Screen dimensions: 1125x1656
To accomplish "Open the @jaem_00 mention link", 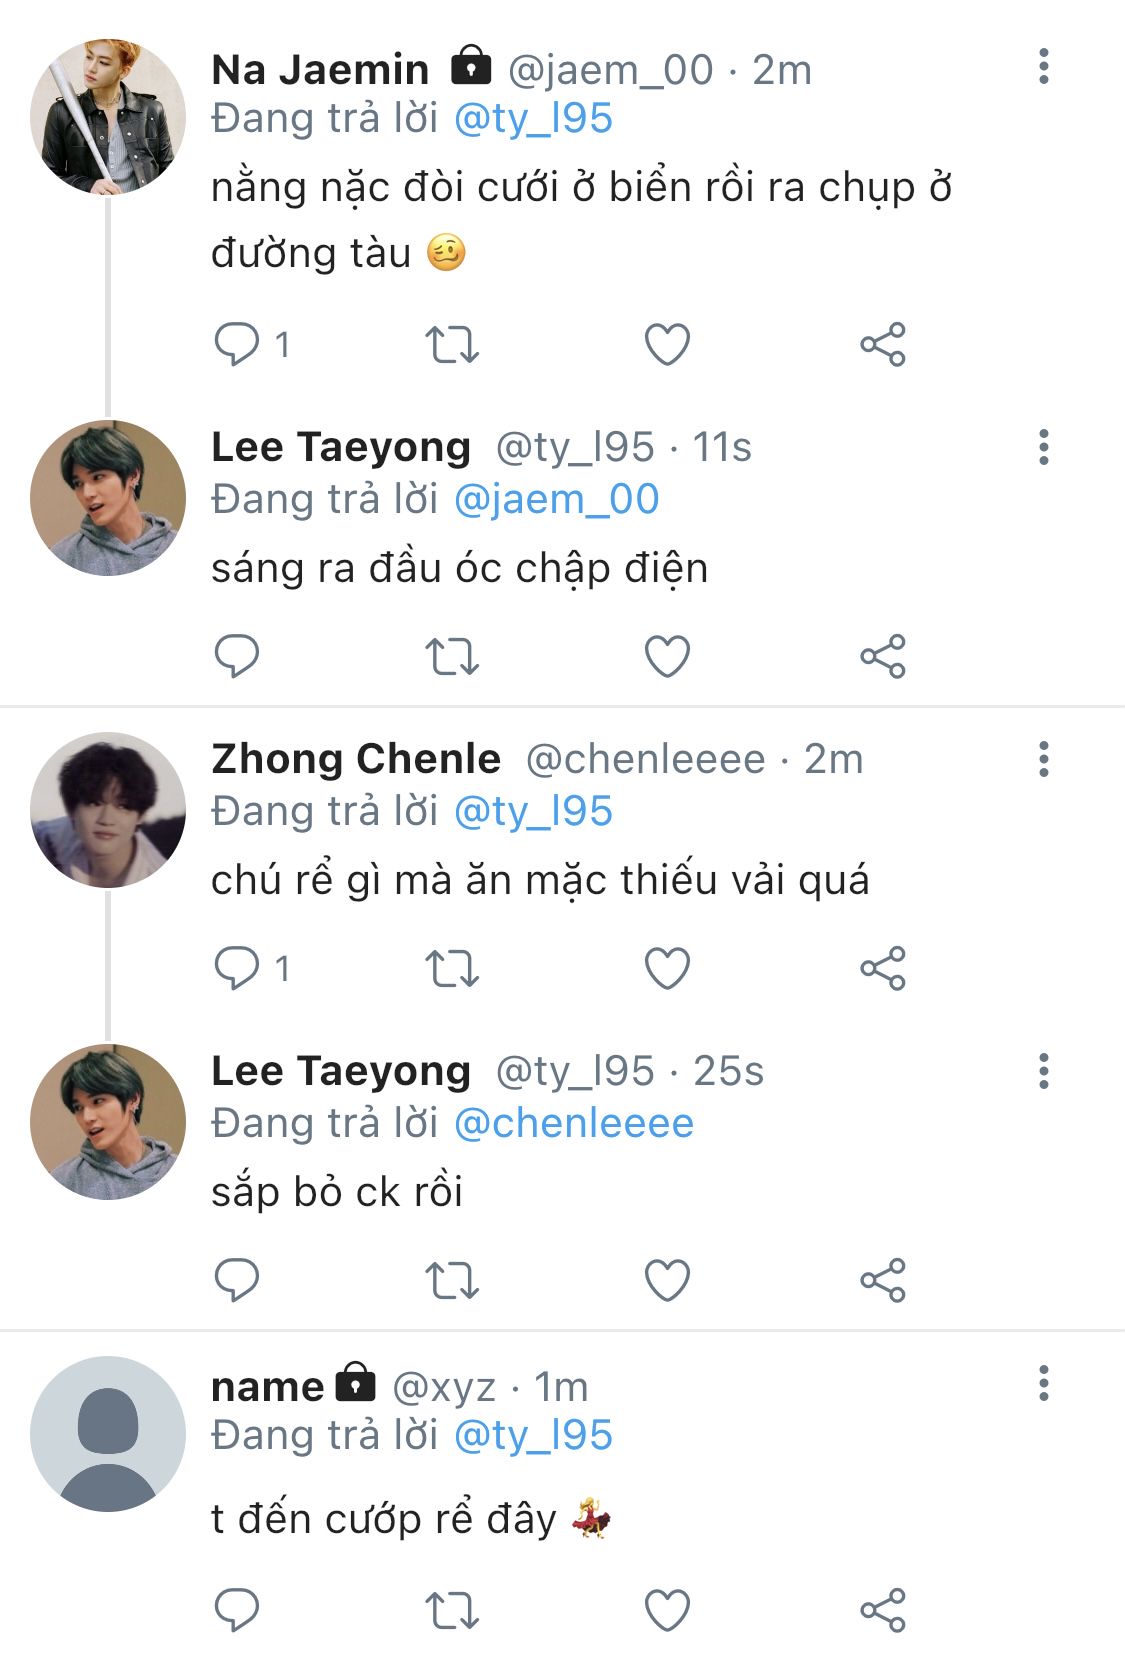I will (x=556, y=500).
